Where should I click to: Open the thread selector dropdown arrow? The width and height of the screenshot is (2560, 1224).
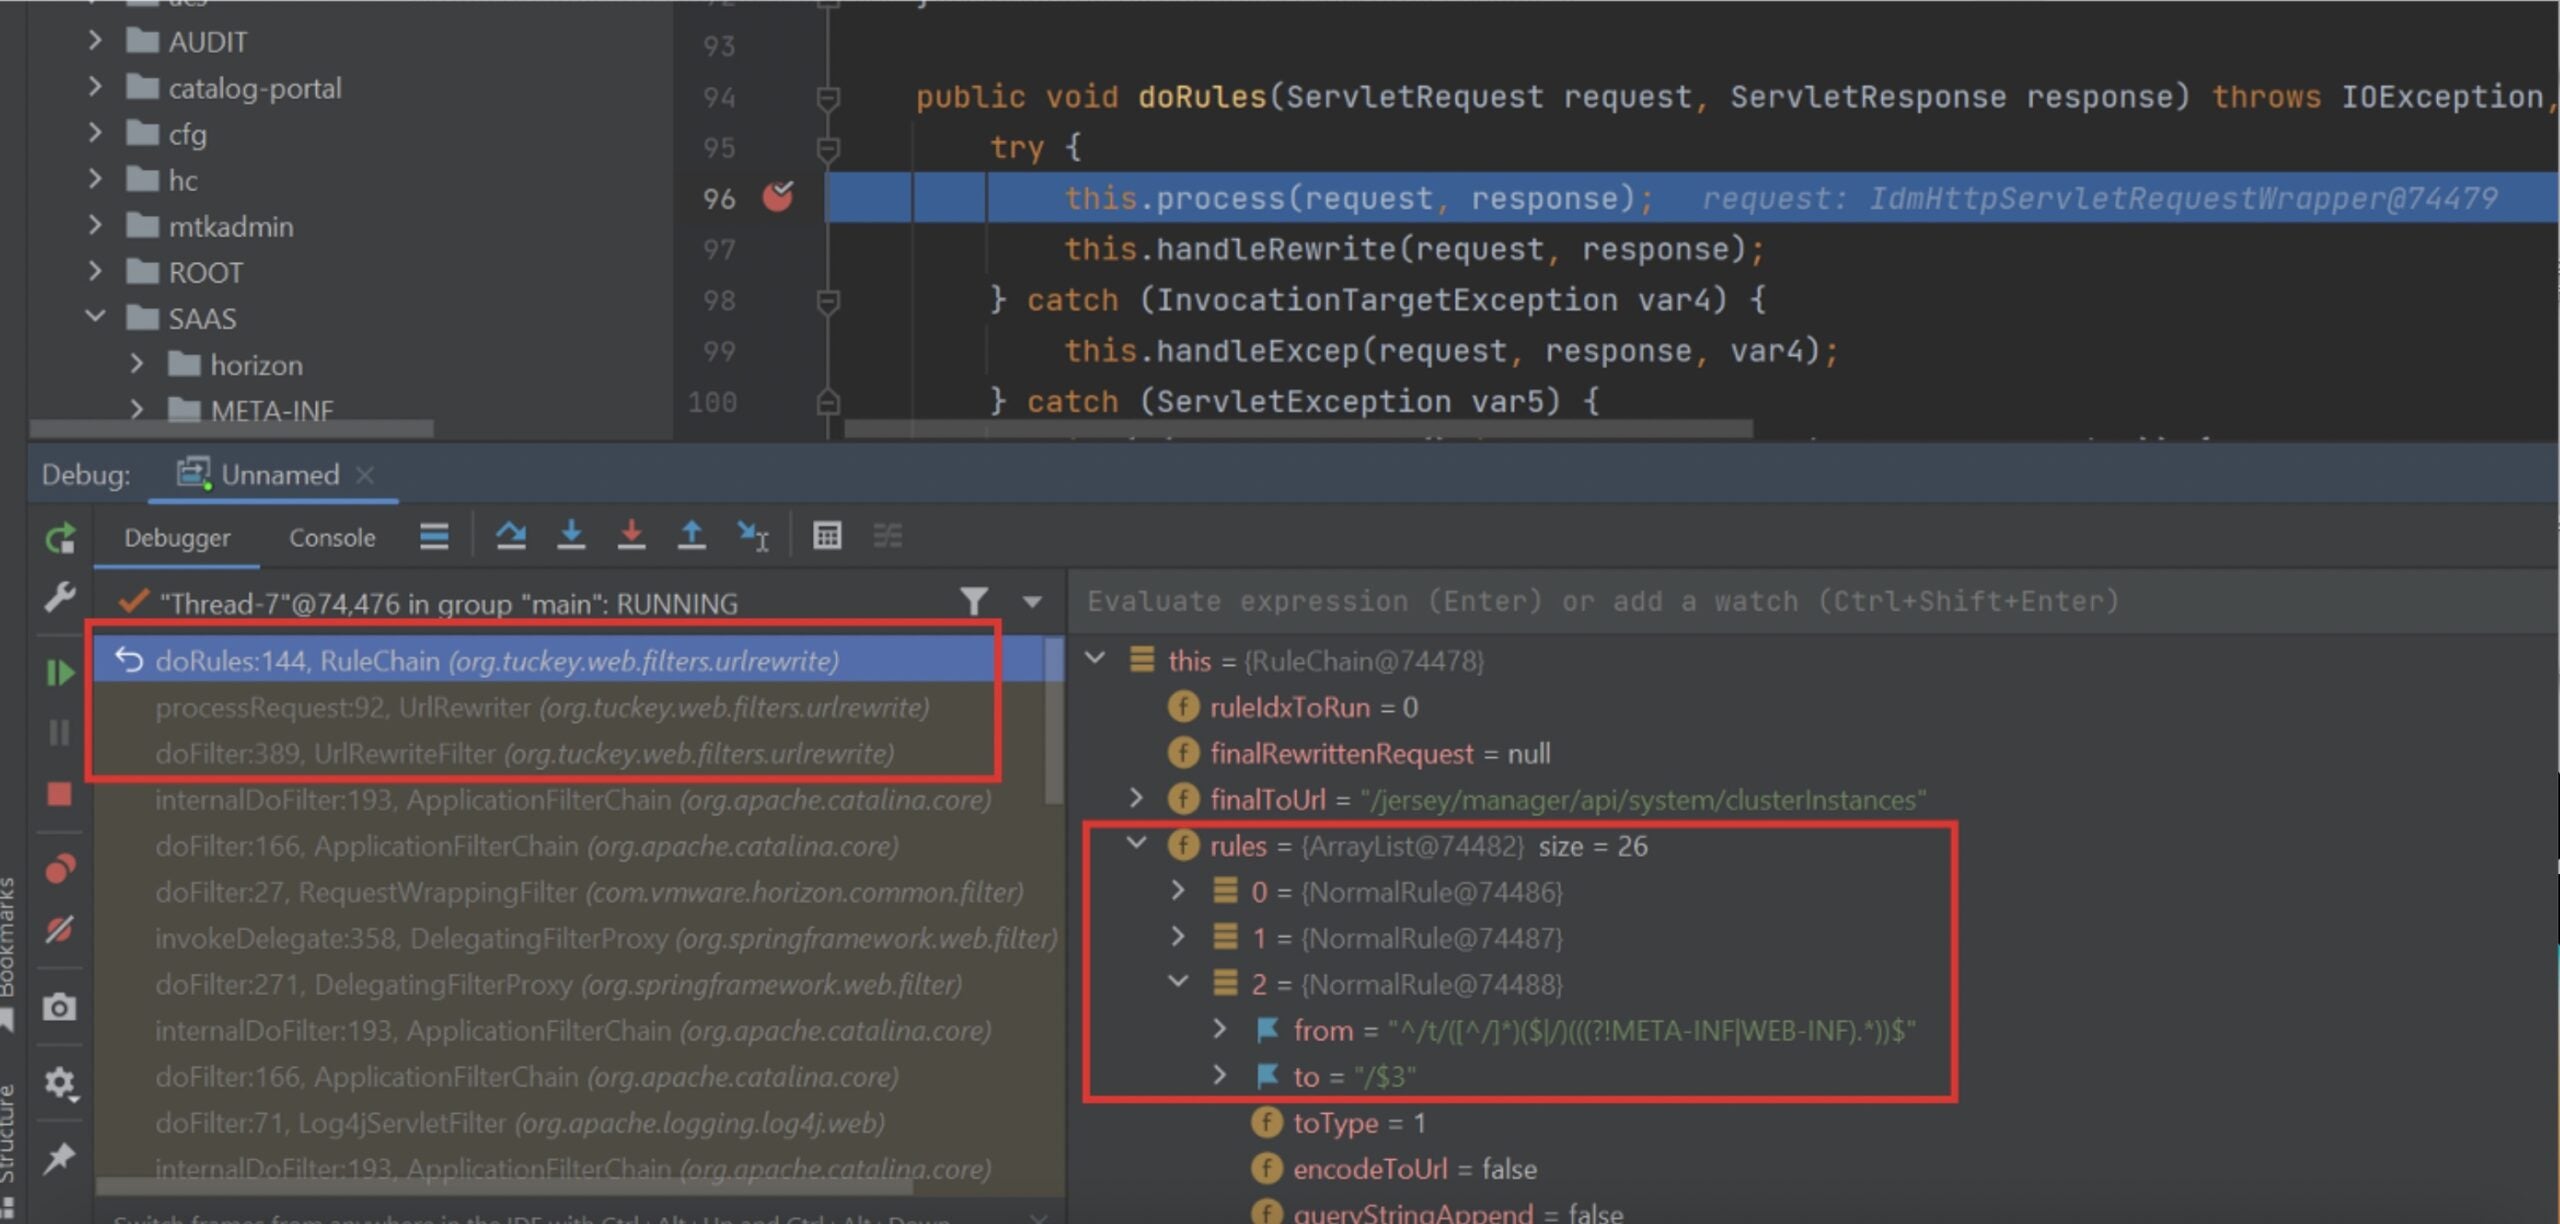[x=1032, y=602]
